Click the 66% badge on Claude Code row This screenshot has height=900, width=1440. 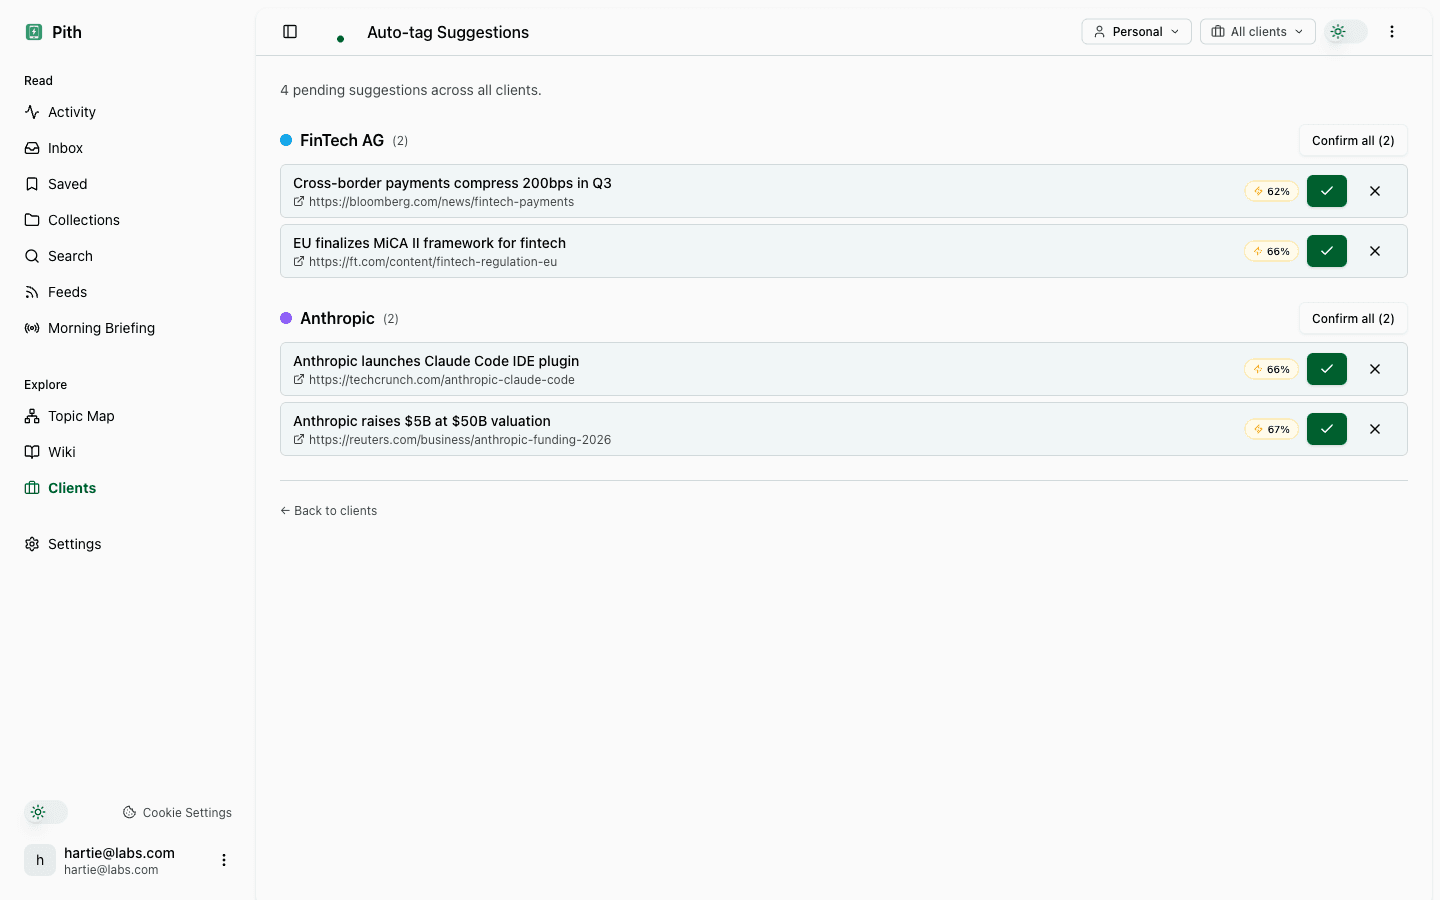(x=1272, y=369)
